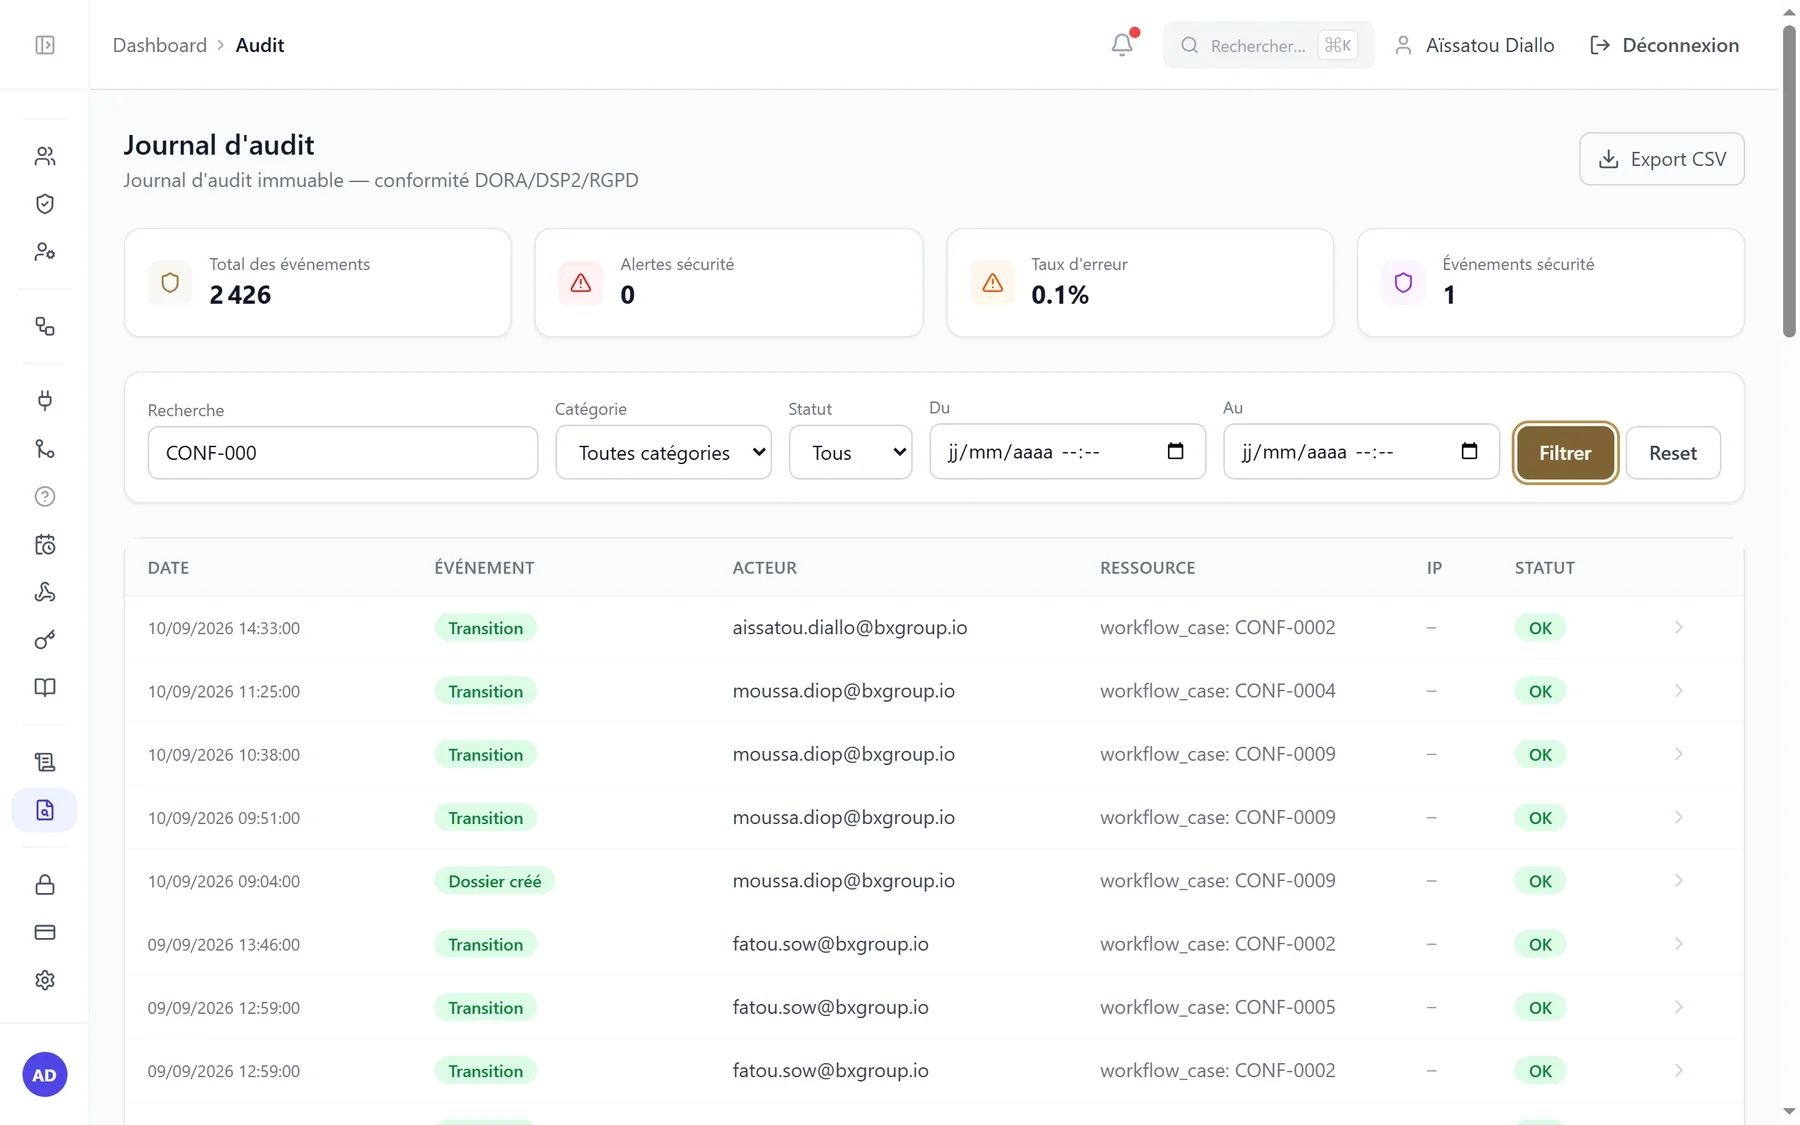Click the Du date input field
Image resolution: width=1800 pixels, height=1125 pixels.
[1067, 452]
